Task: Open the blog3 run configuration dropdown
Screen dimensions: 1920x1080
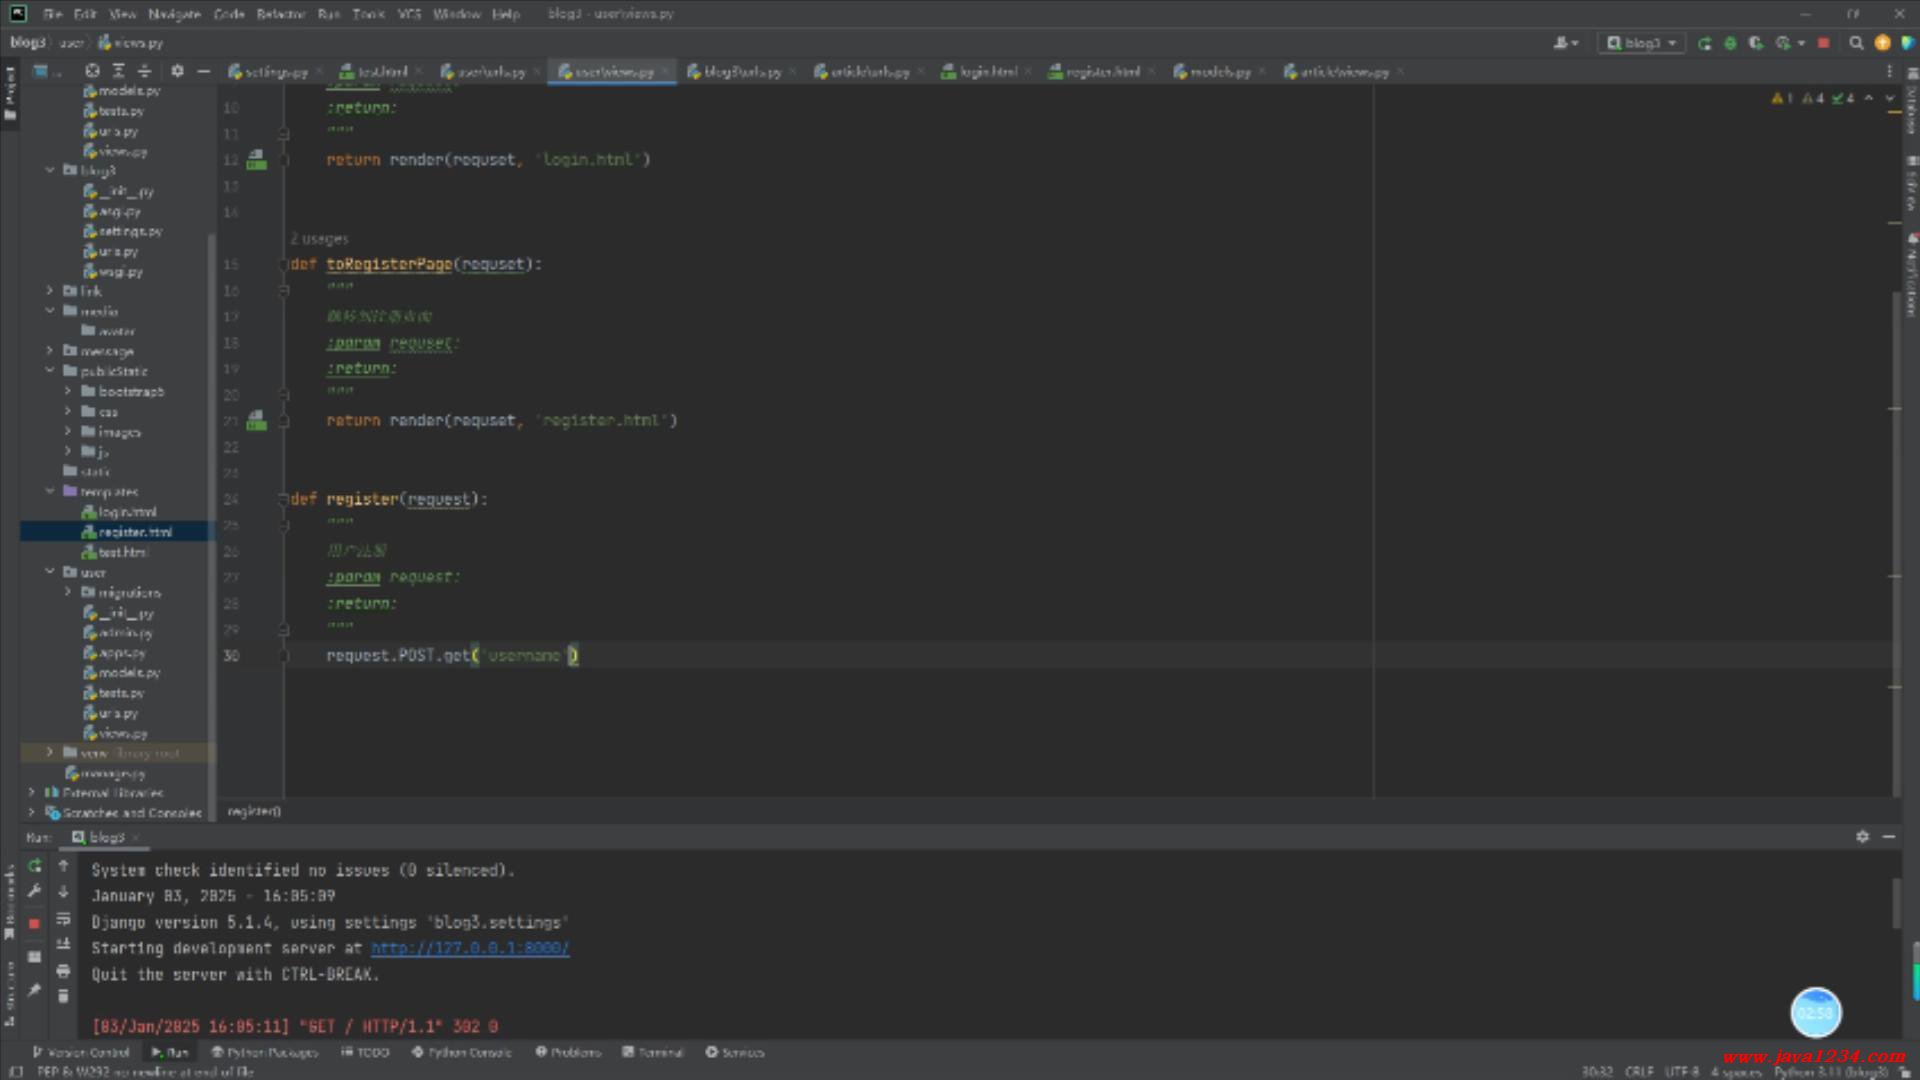Action: [x=1642, y=43]
